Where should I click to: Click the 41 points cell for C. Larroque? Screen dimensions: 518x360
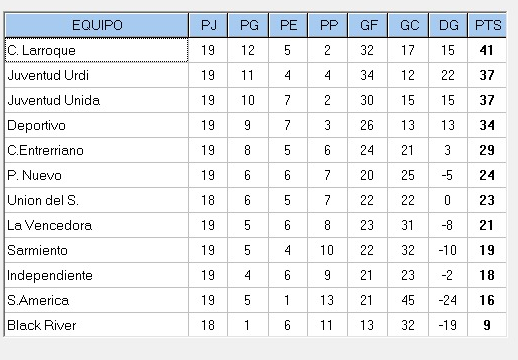487,50
